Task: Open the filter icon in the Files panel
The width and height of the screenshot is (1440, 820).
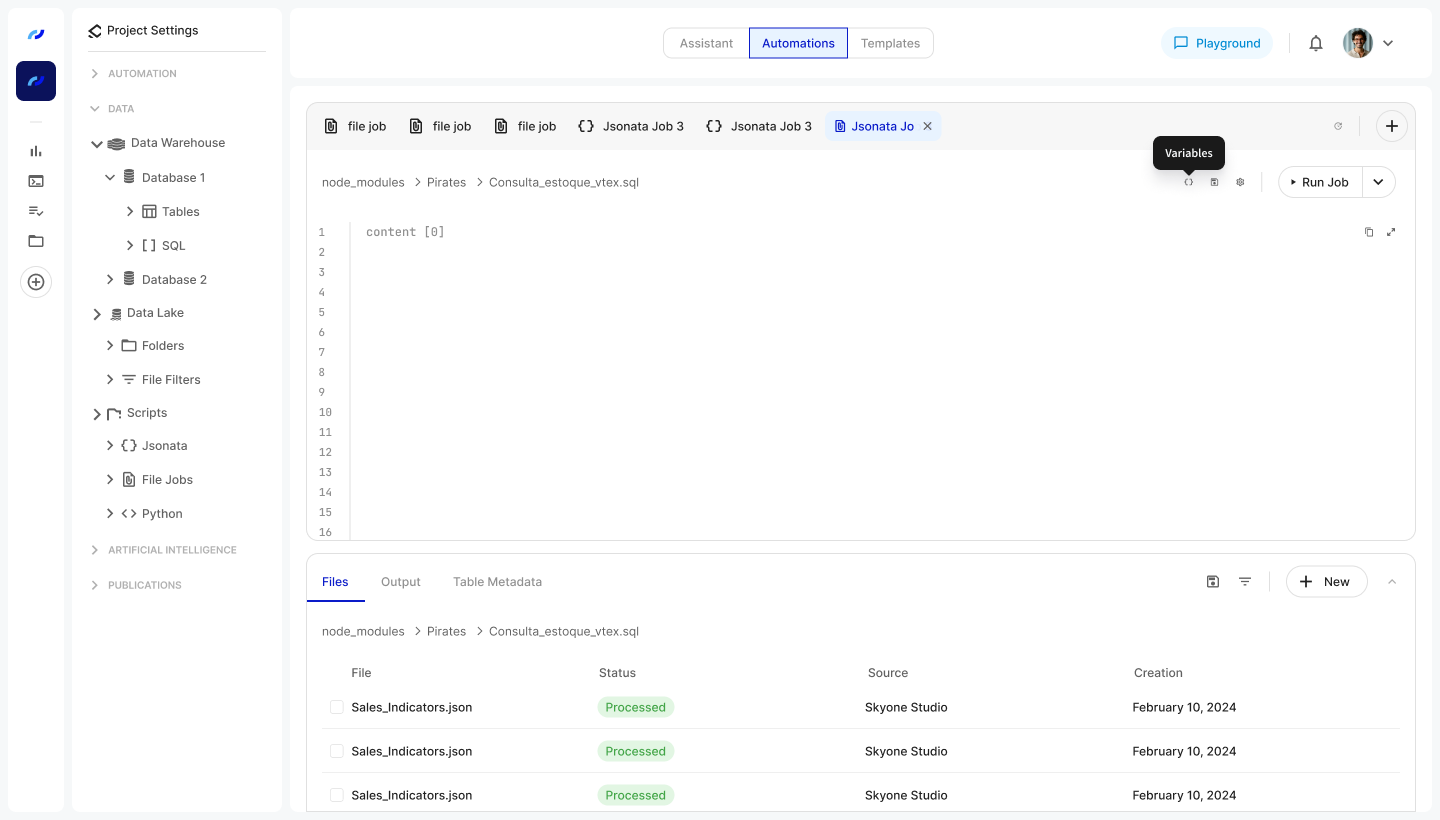Action: pos(1244,581)
